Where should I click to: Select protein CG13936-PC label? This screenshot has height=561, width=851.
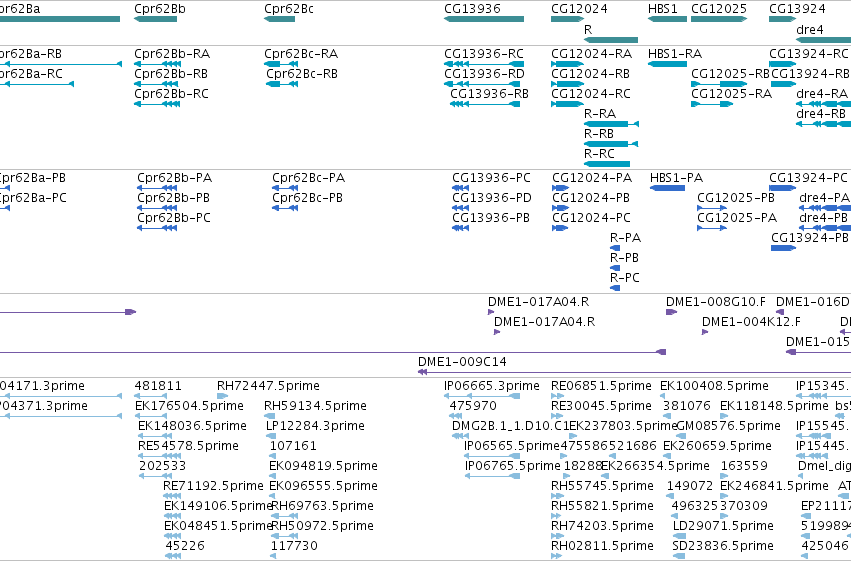coord(491,178)
